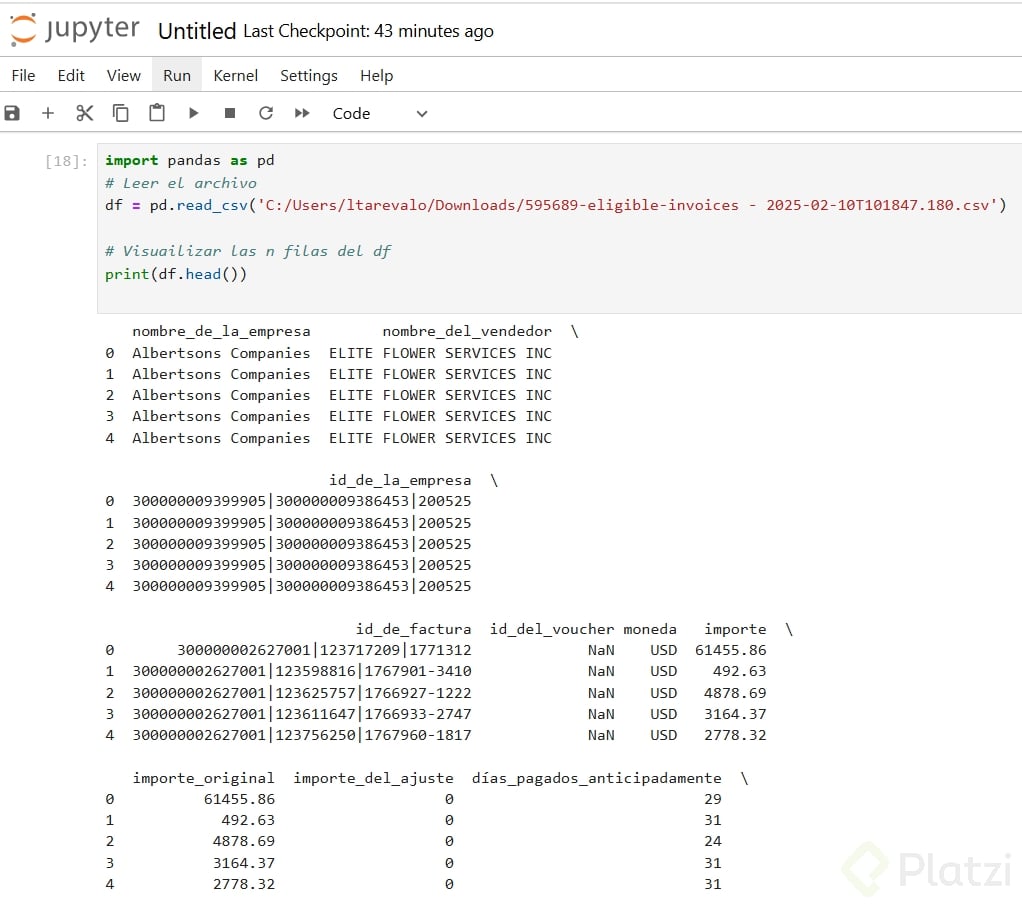Open the Settings menu
Viewport: 1022px width, 907px height.
pyautogui.click(x=309, y=76)
